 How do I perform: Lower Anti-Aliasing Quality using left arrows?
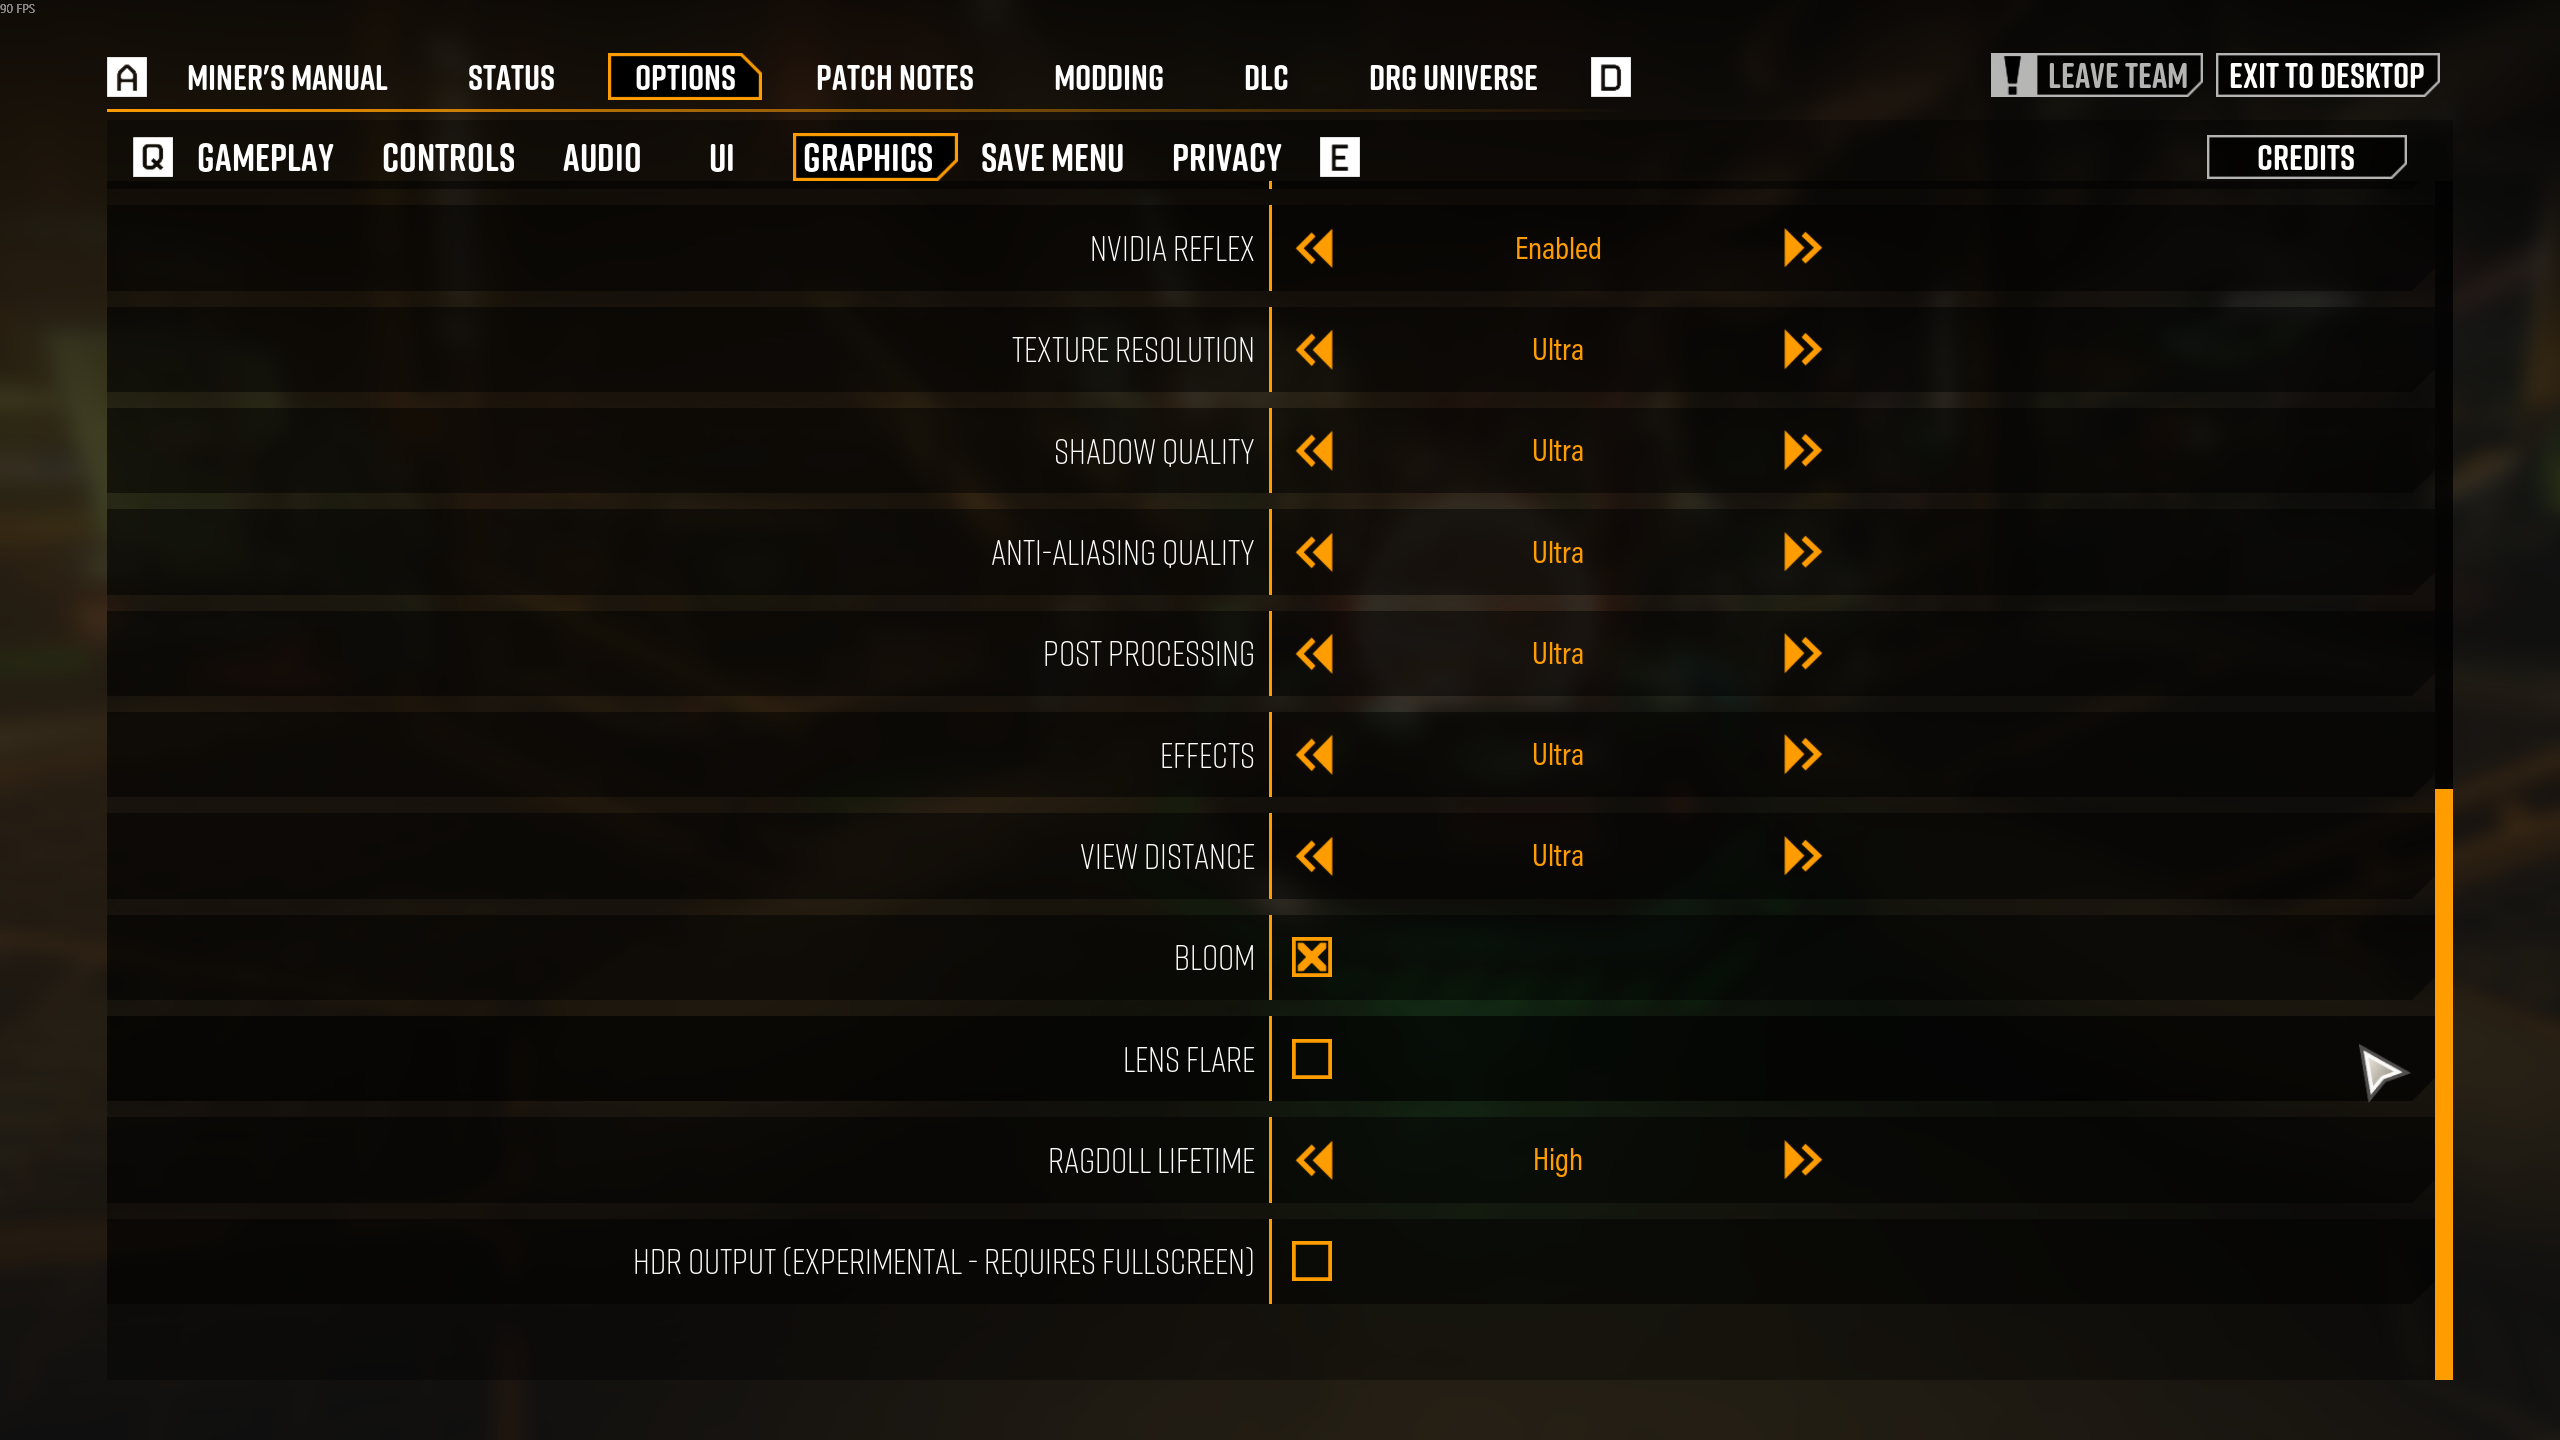point(1314,553)
